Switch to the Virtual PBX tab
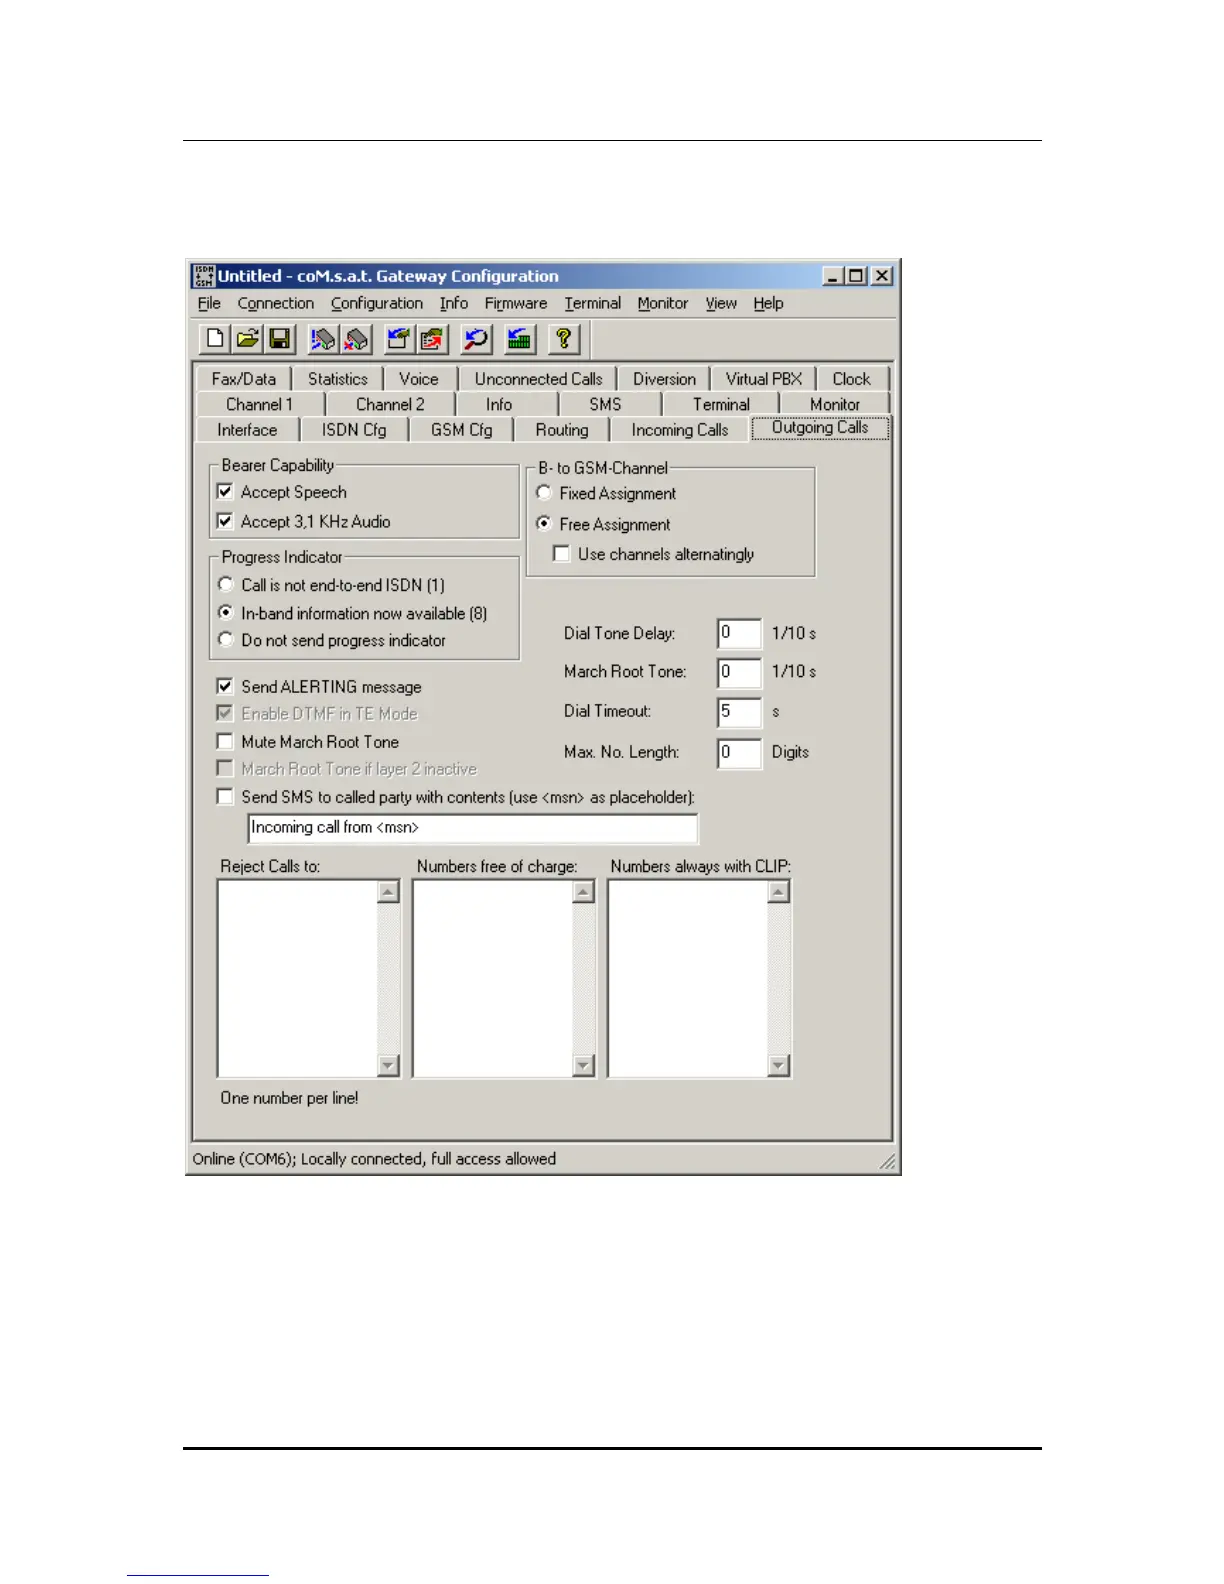 [x=764, y=379]
